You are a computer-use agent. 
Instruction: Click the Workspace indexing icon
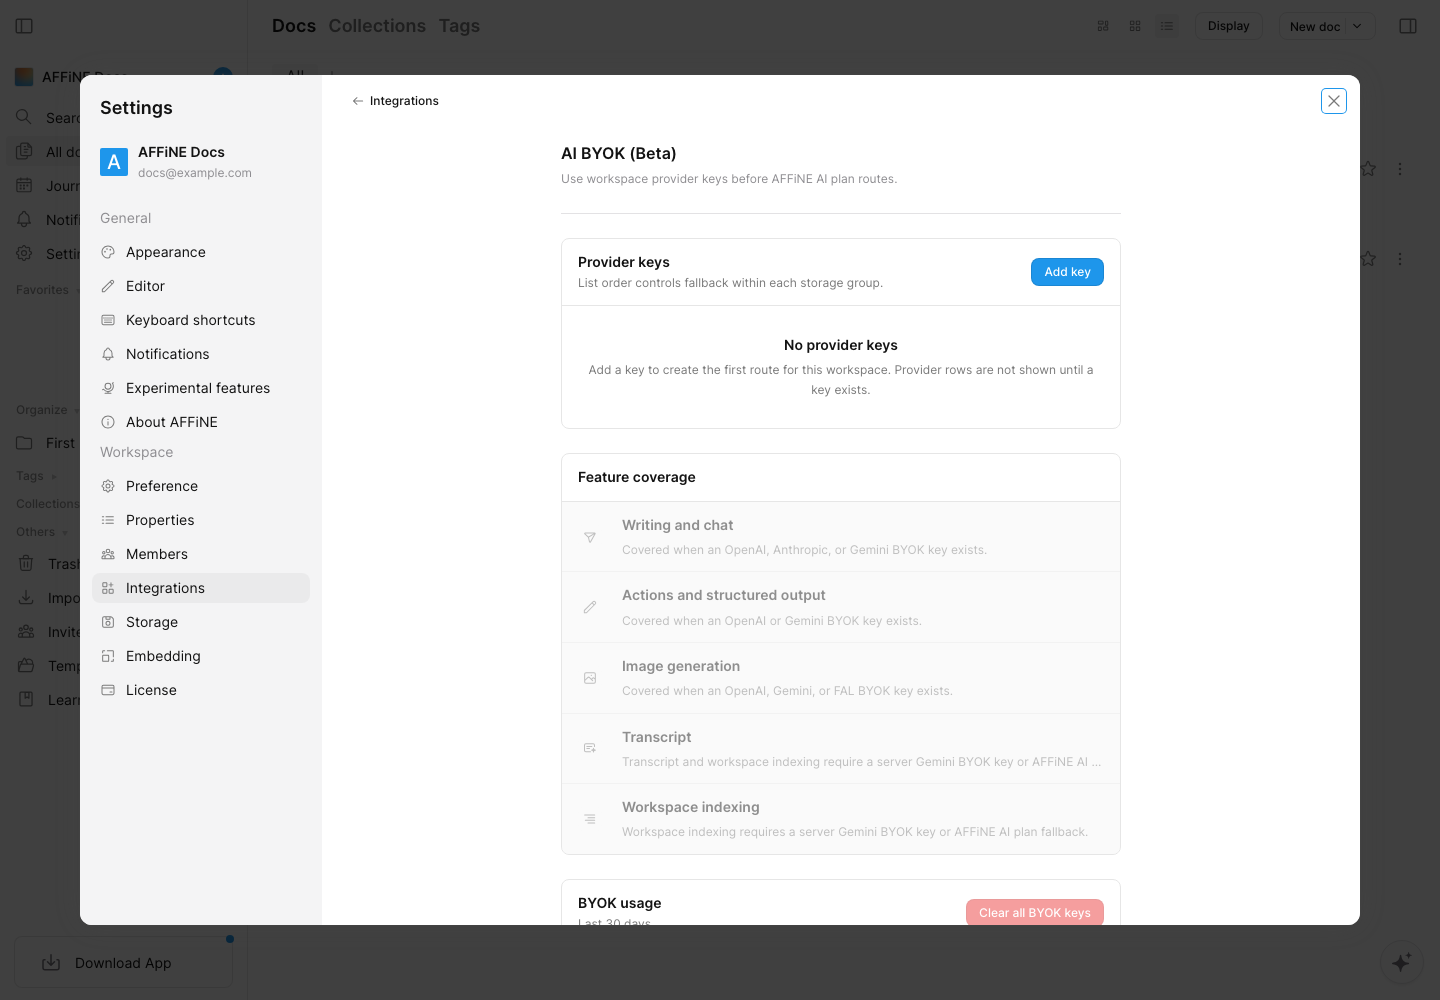pyautogui.click(x=590, y=819)
